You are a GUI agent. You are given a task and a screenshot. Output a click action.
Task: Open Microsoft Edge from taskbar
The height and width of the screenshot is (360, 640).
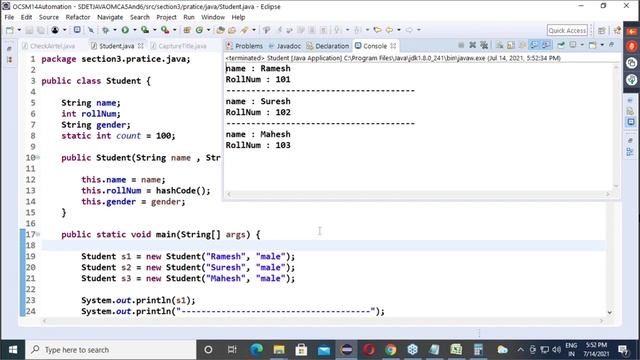[x=257, y=350]
